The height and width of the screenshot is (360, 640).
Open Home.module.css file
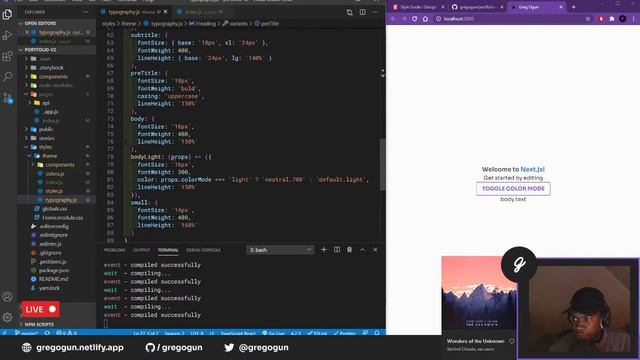point(62,218)
